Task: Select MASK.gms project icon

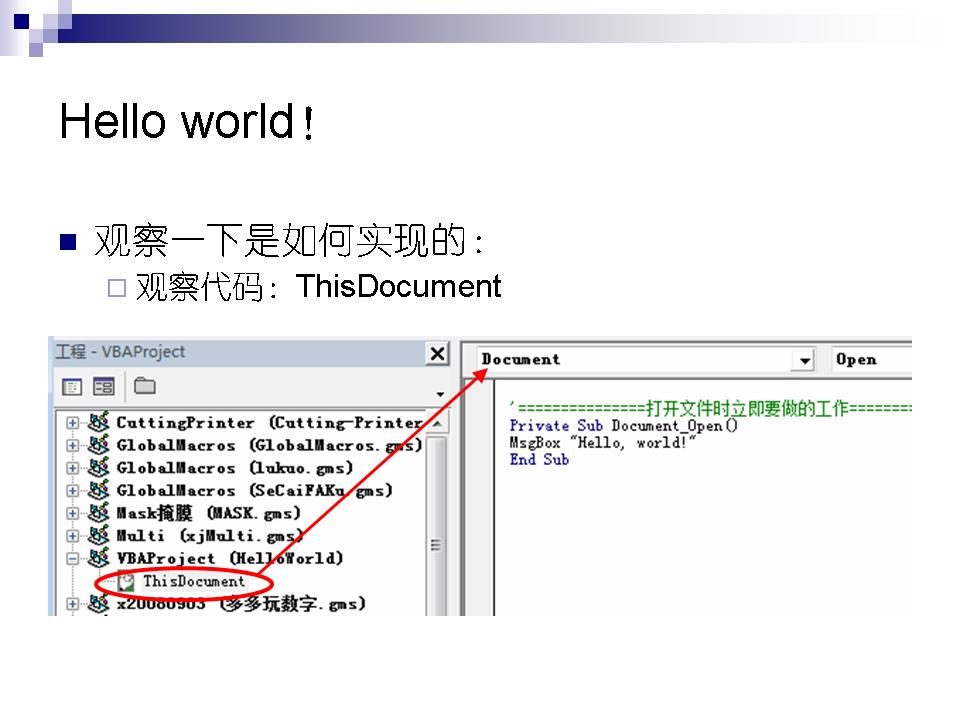Action: 98,512
